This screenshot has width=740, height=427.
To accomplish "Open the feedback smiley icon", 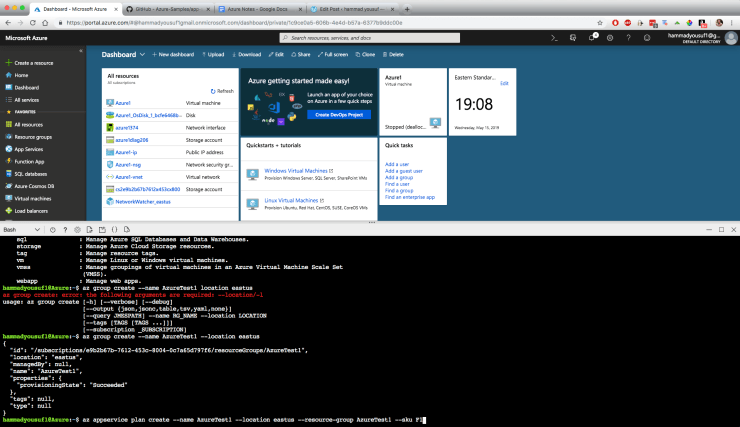I will [x=647, y=38].
